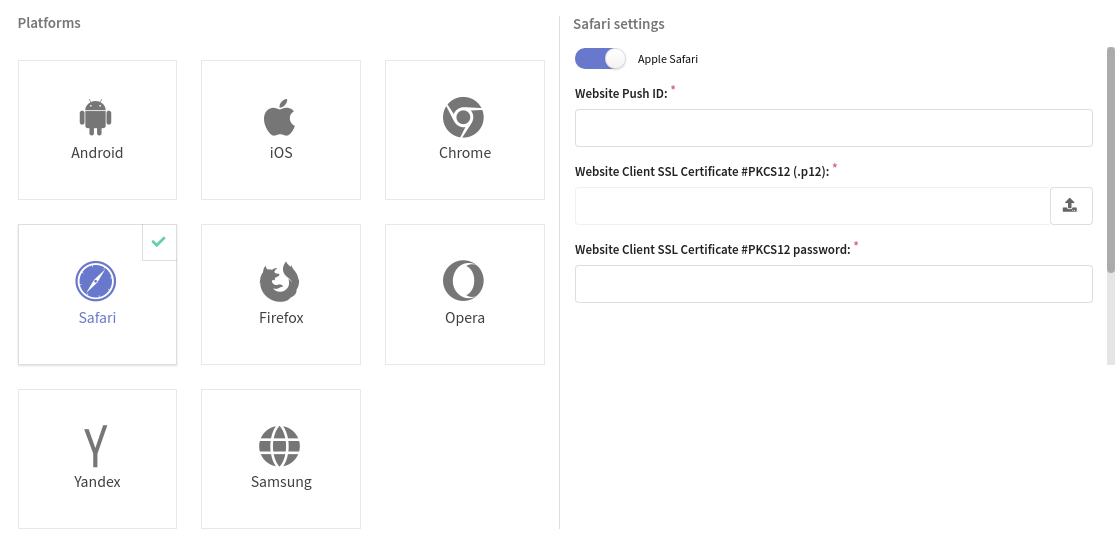Click the green checkmark on Safari card
This screenshot has height=553, width=1120.
(x=159, y=241)
